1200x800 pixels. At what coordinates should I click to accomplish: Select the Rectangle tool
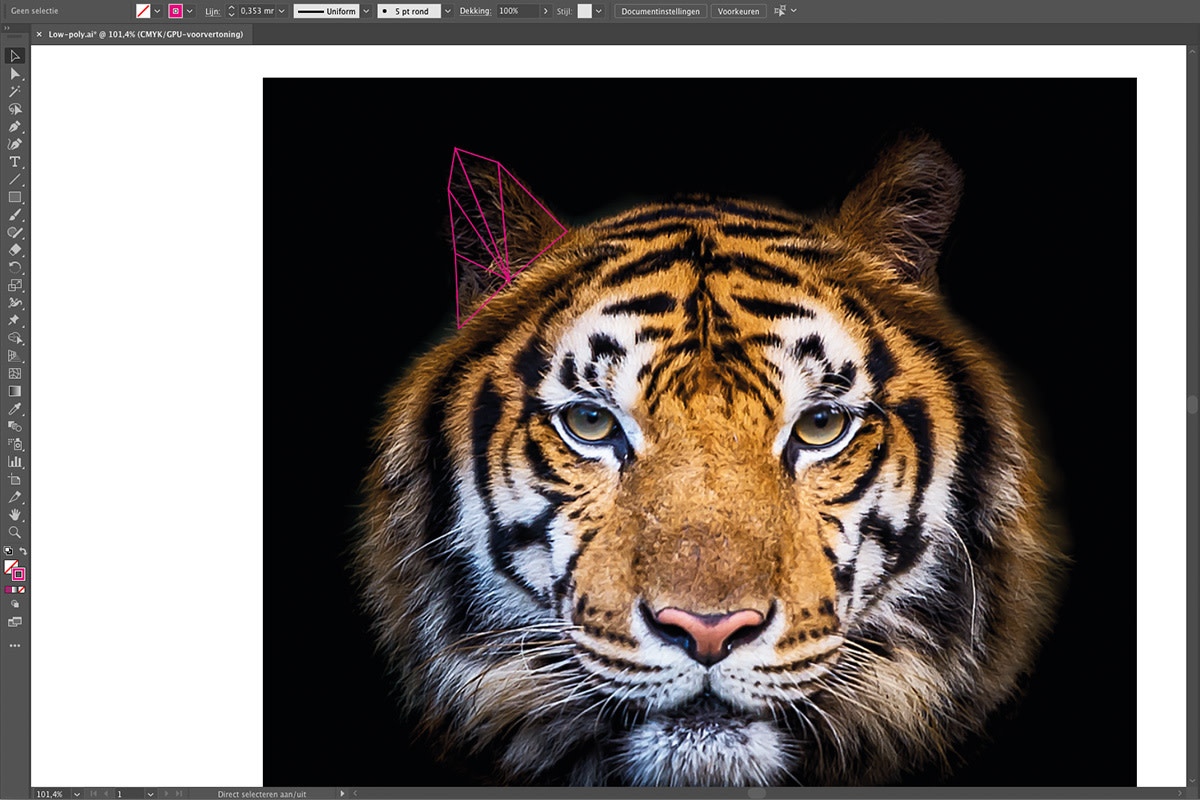[15, 197]
